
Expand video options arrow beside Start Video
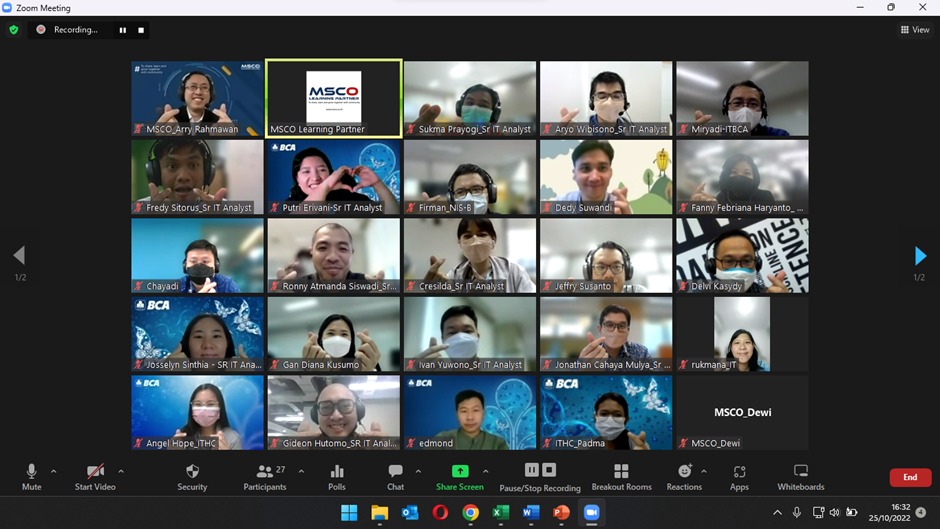121,471
